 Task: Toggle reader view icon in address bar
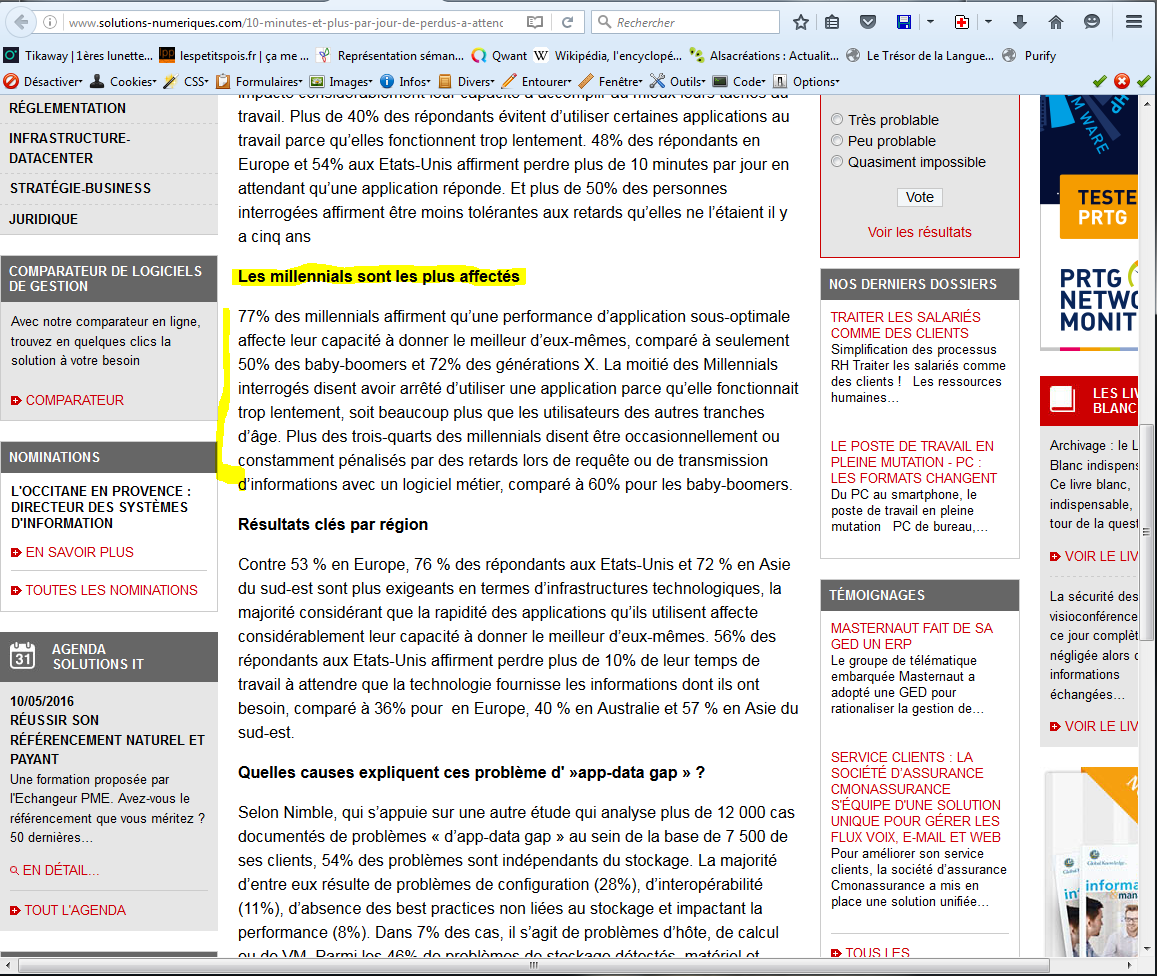(536, 22)
